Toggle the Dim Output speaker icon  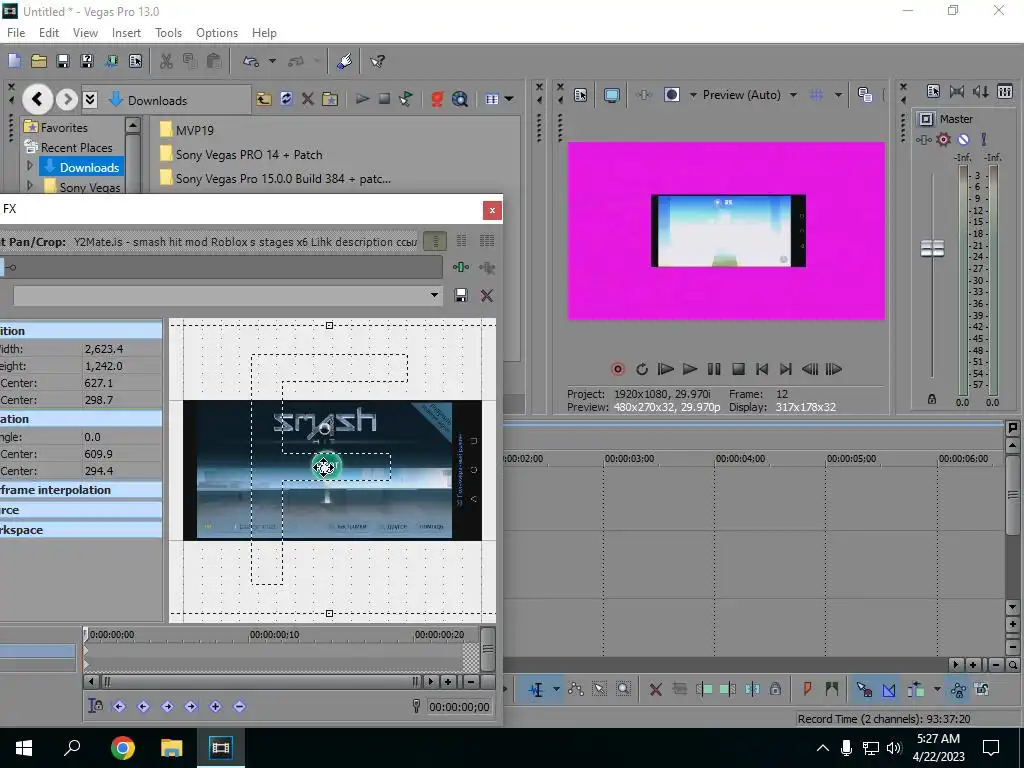coord(980,91)
